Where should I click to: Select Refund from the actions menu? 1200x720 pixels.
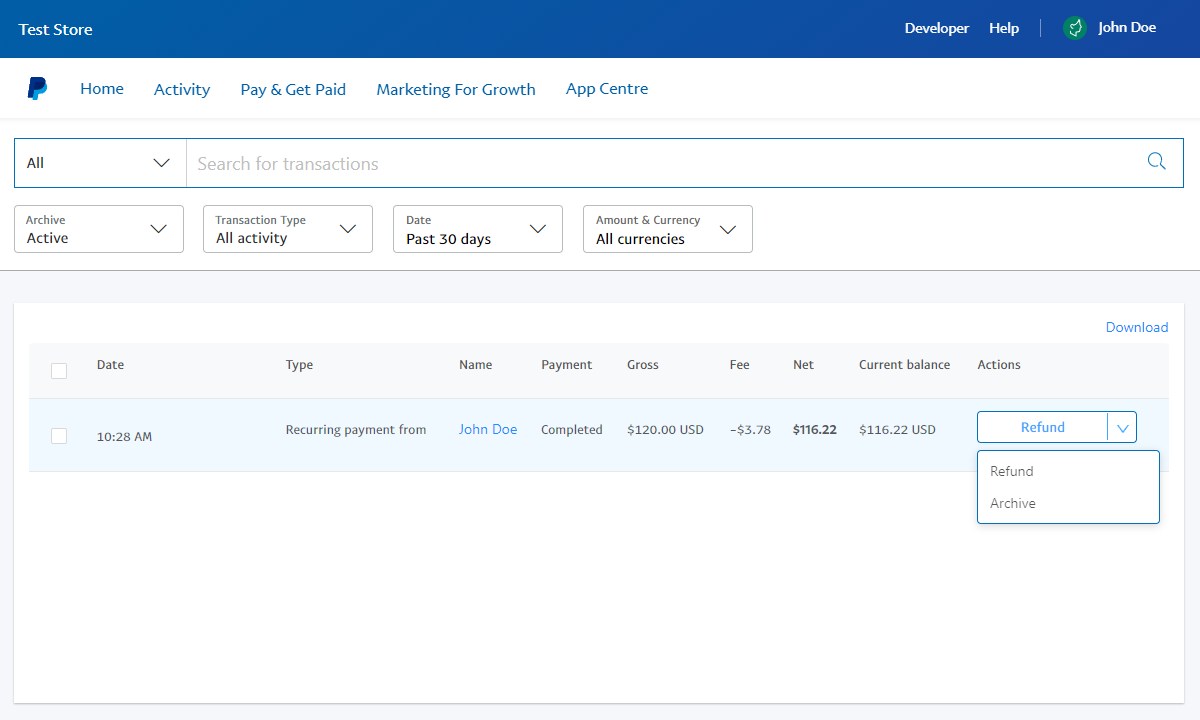[x=1011, y=470]
